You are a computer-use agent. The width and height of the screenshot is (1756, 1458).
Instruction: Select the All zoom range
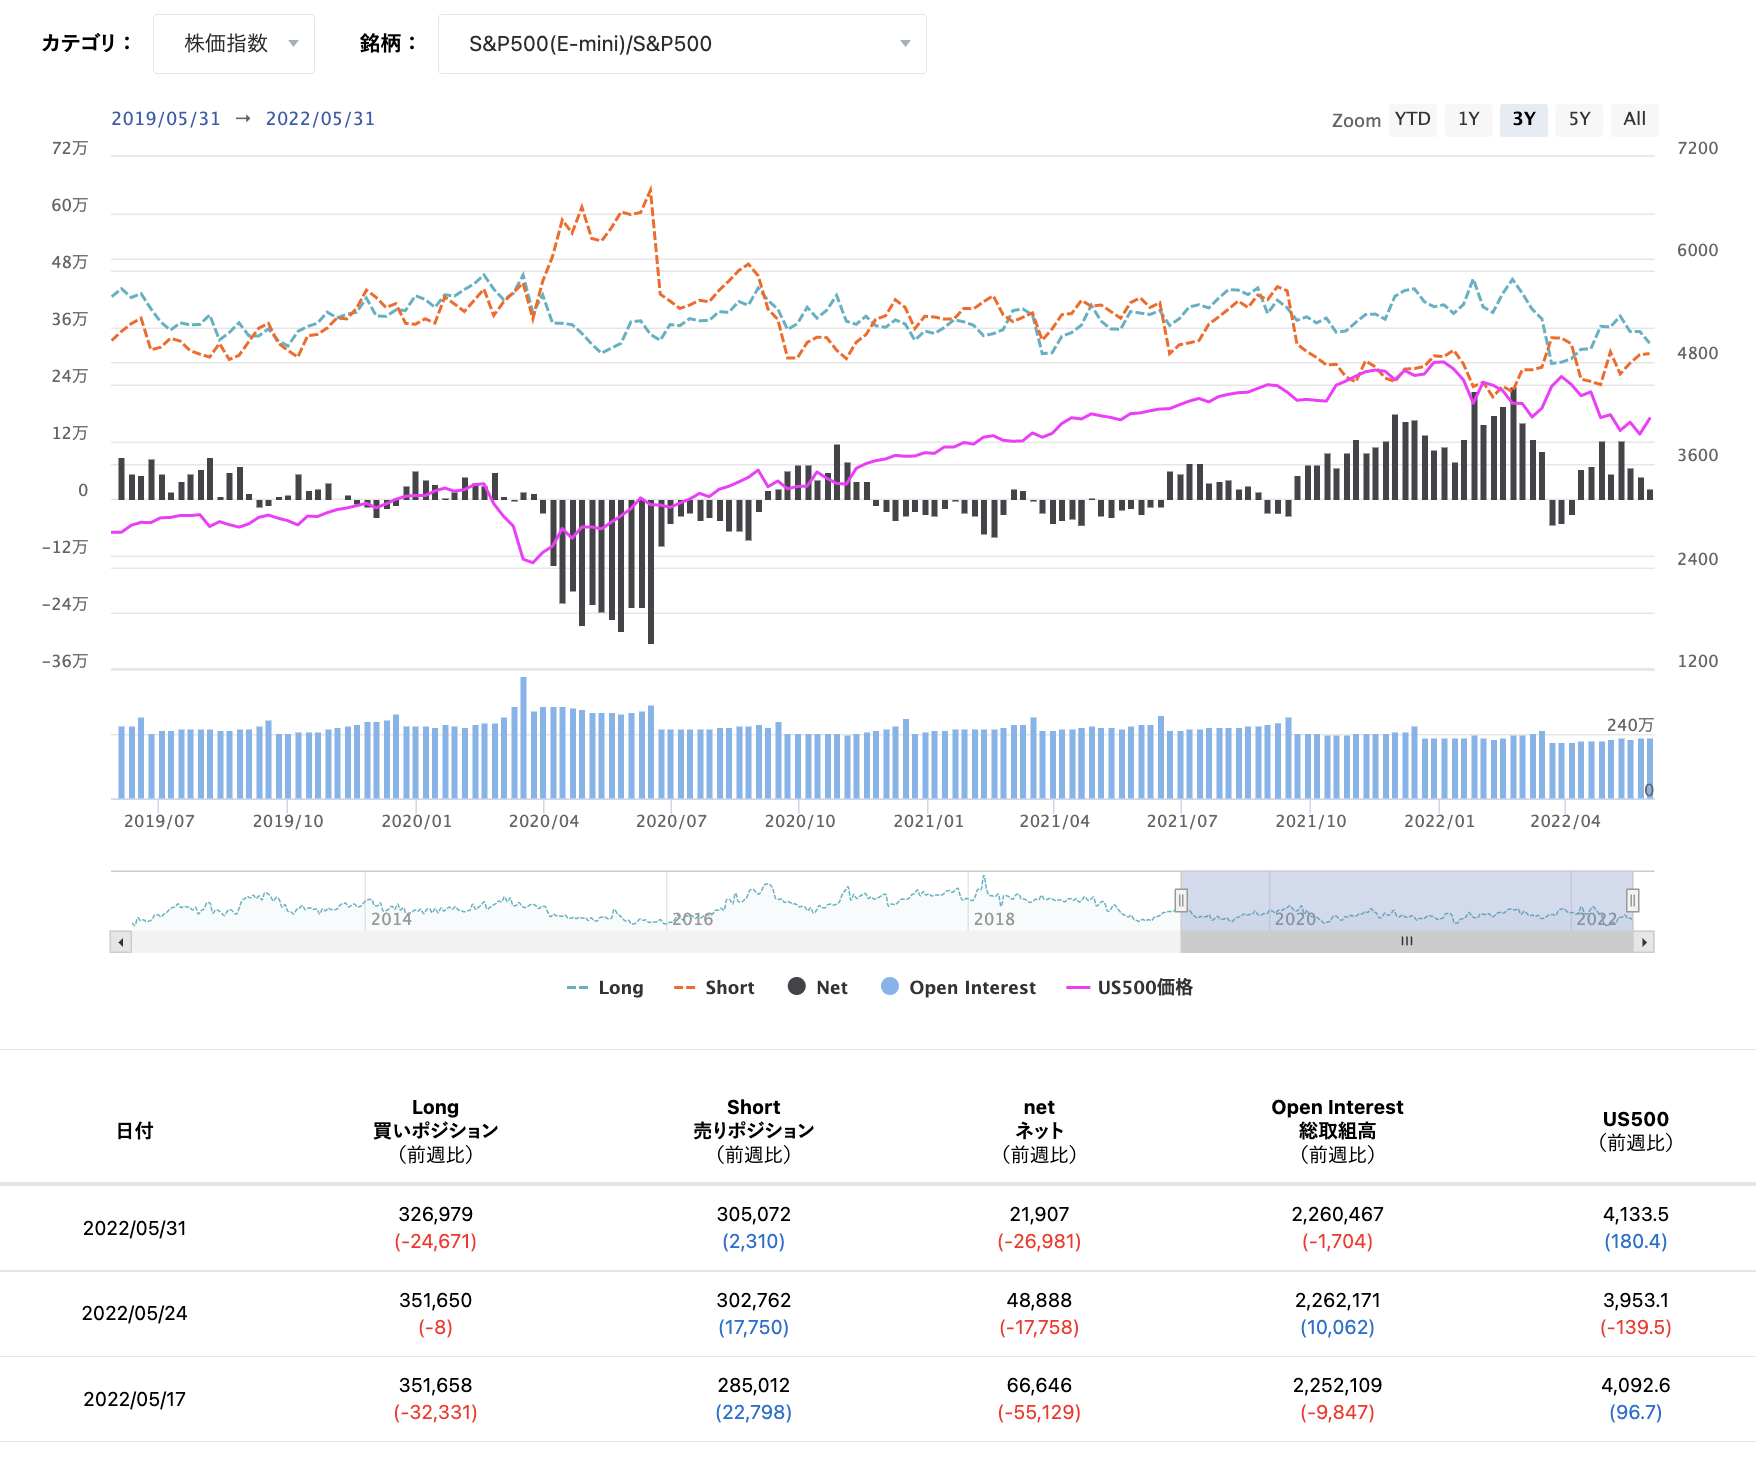pyautogui.click(x=1634, y=119)
